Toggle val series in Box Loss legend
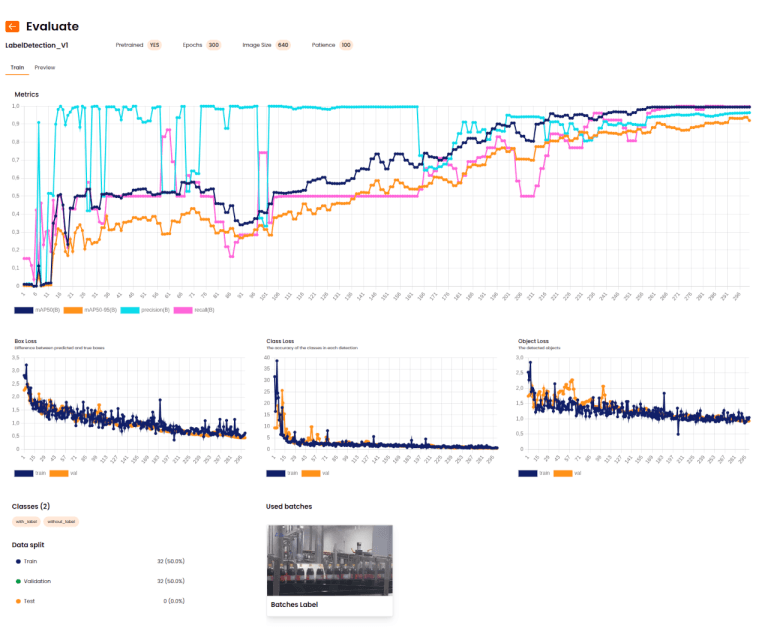The width and height of the screenshot is (768, 634). (x=59, y=473)
